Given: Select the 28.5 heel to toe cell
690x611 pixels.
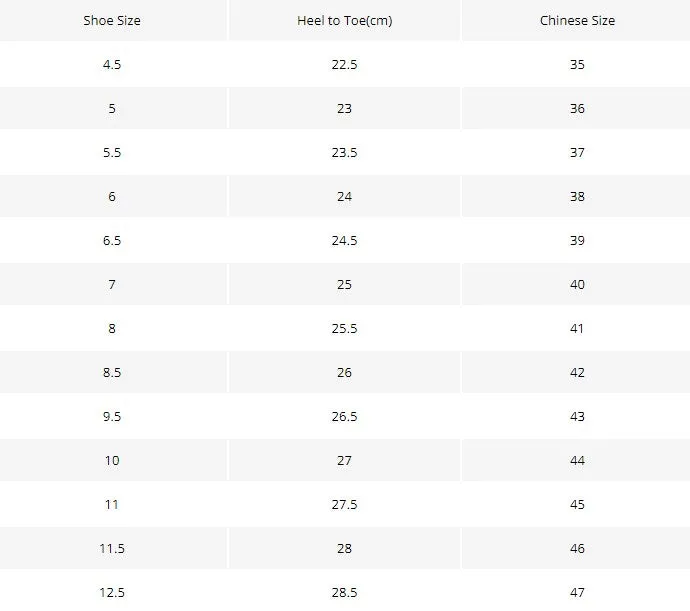Looking at the screenshot, I should 345,593.
